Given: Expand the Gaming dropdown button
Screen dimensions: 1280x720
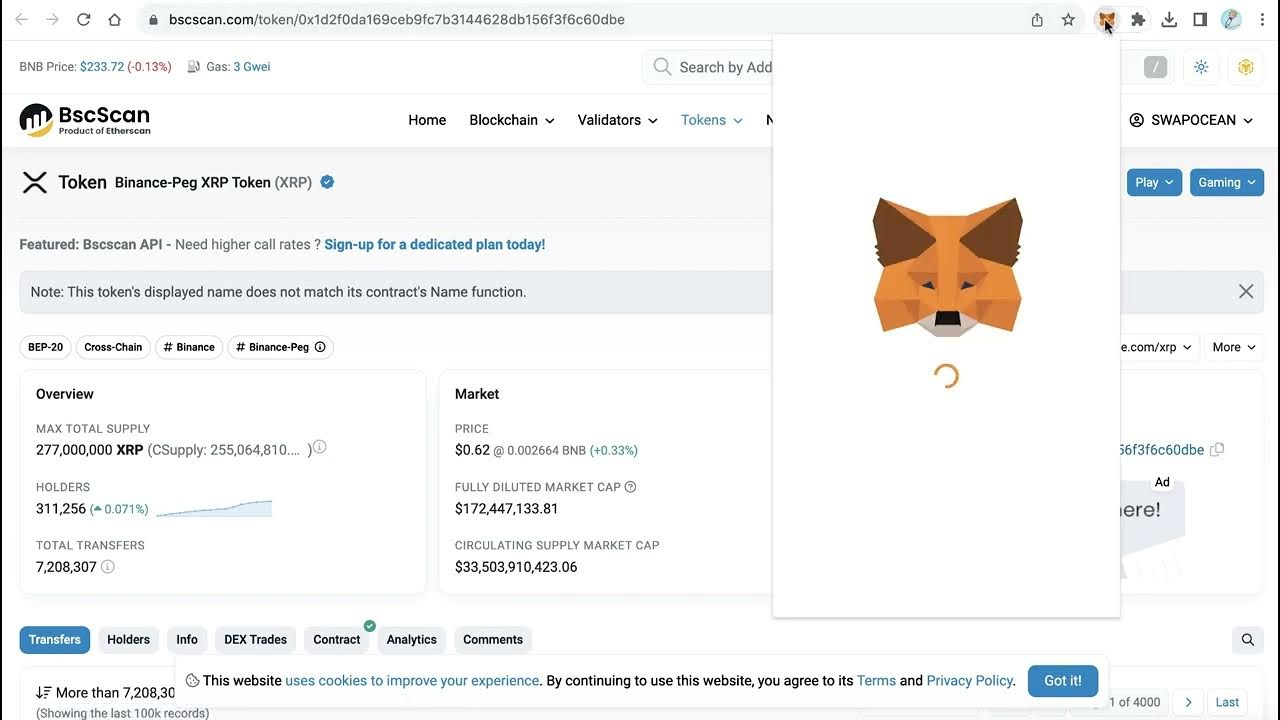Looking at the screenshot, I should [x=1227, y=182].
